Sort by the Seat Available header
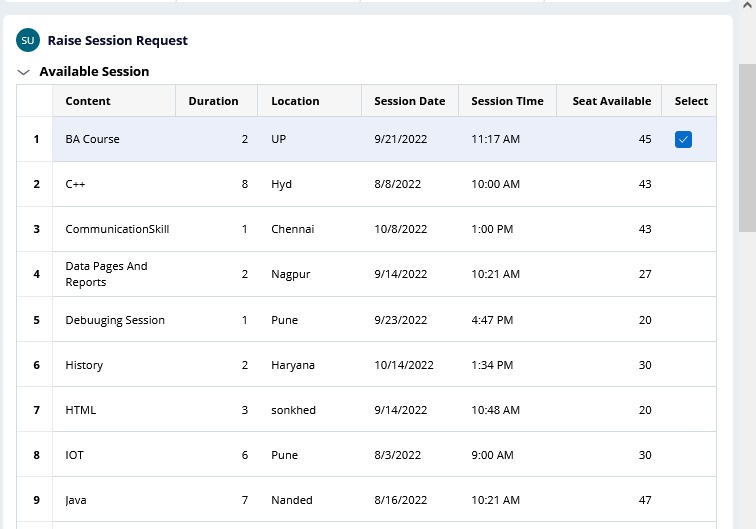This screenshot has width=756, height=529. click(x=611, y=101)
